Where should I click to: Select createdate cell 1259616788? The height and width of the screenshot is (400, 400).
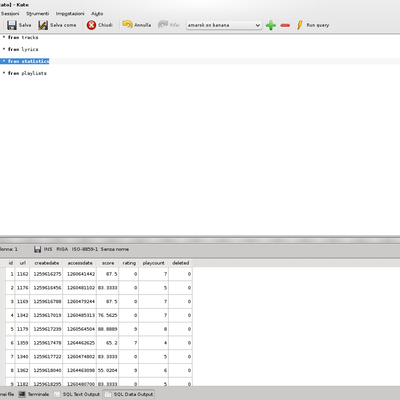46,302
